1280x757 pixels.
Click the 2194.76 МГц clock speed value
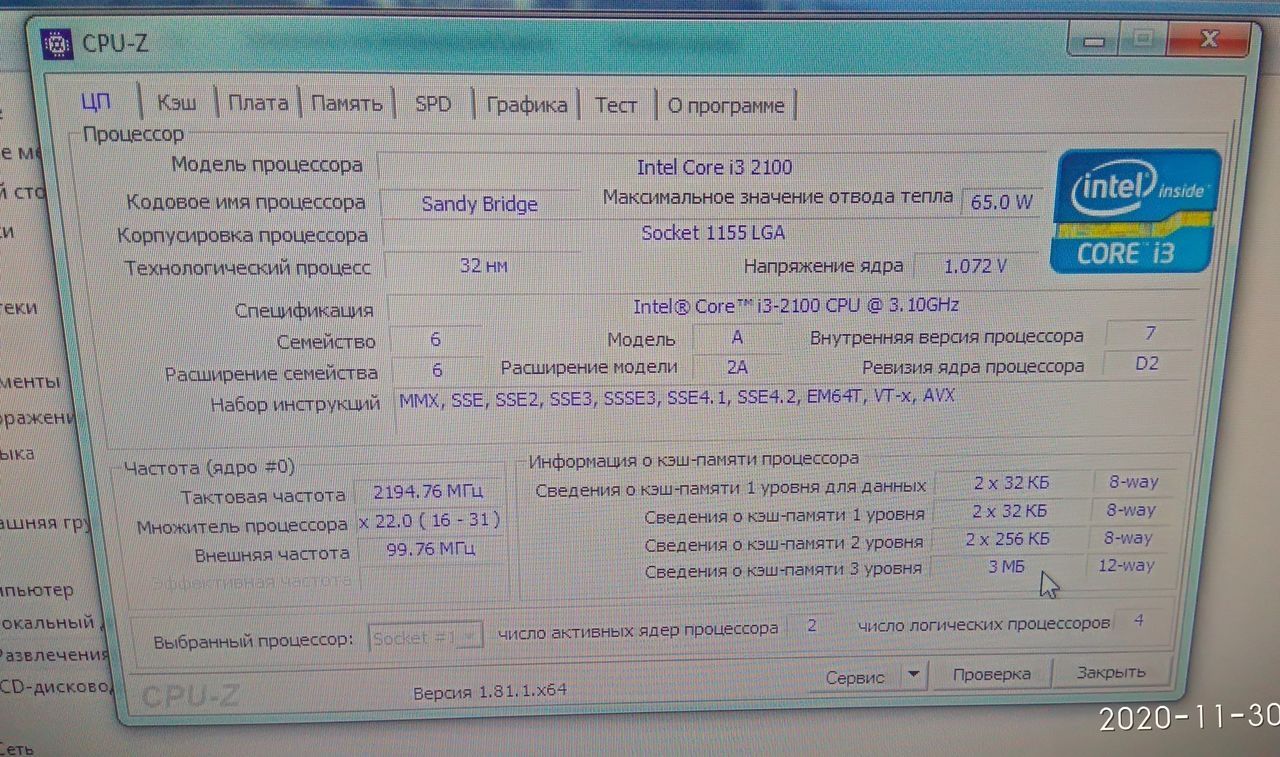428,492
